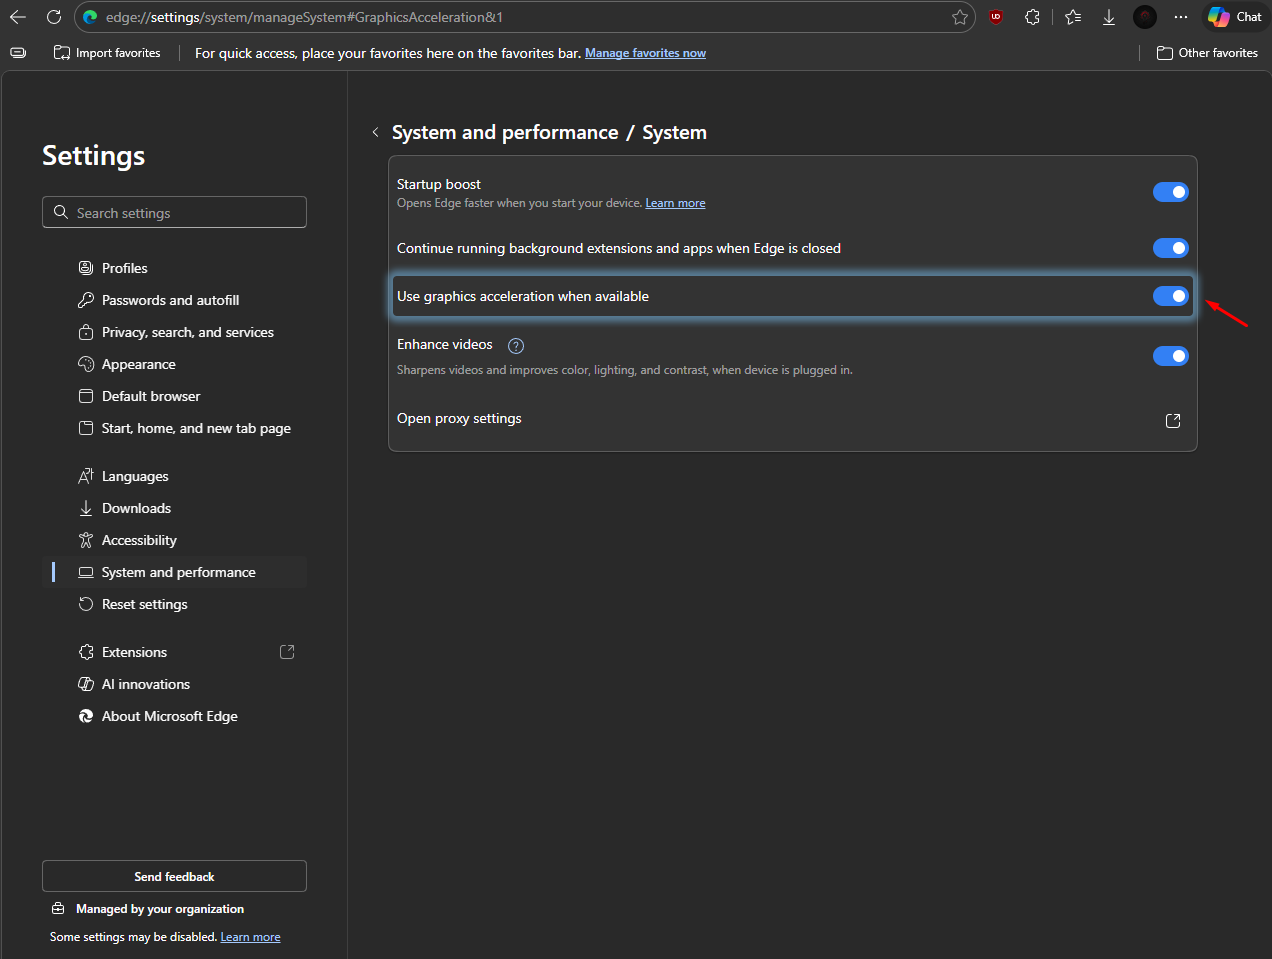Select Privacy, search, and services in sidebar

pyautogui.click(x=187, y=332)
